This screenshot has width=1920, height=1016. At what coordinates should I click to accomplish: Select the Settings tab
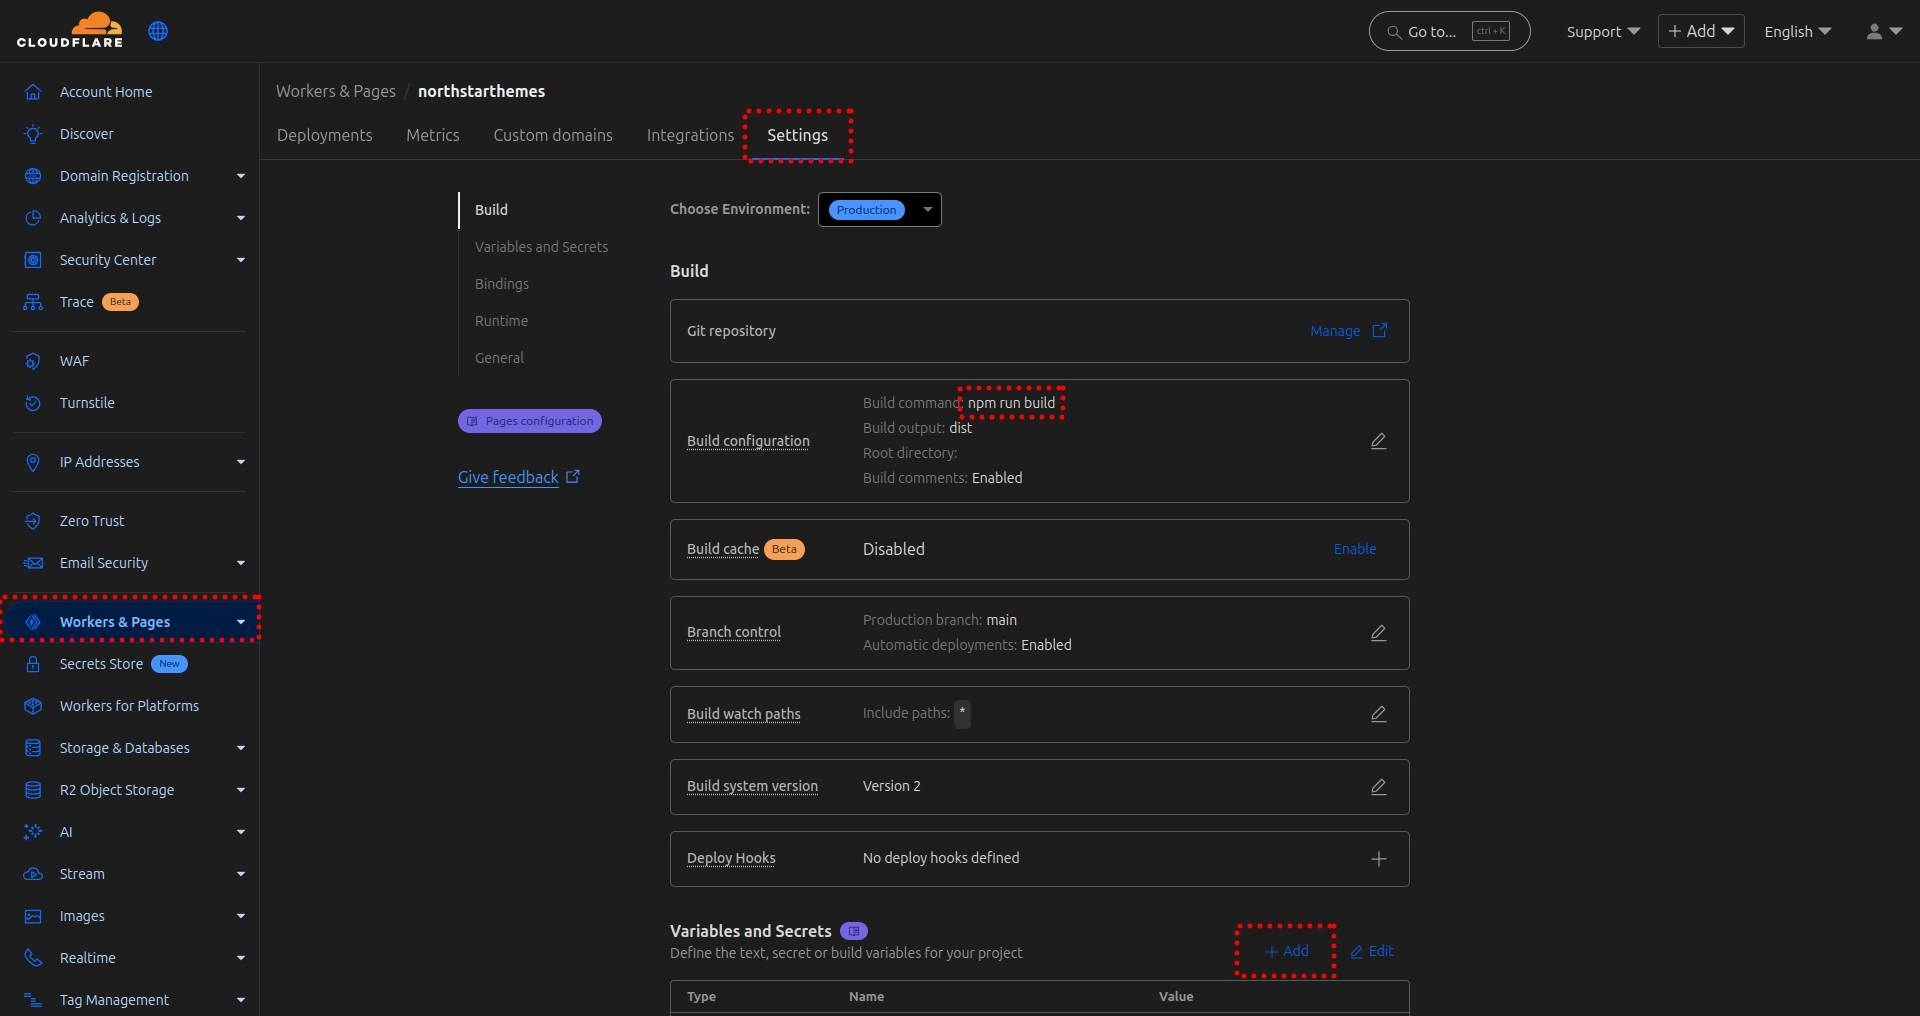[x=797, y=135]
